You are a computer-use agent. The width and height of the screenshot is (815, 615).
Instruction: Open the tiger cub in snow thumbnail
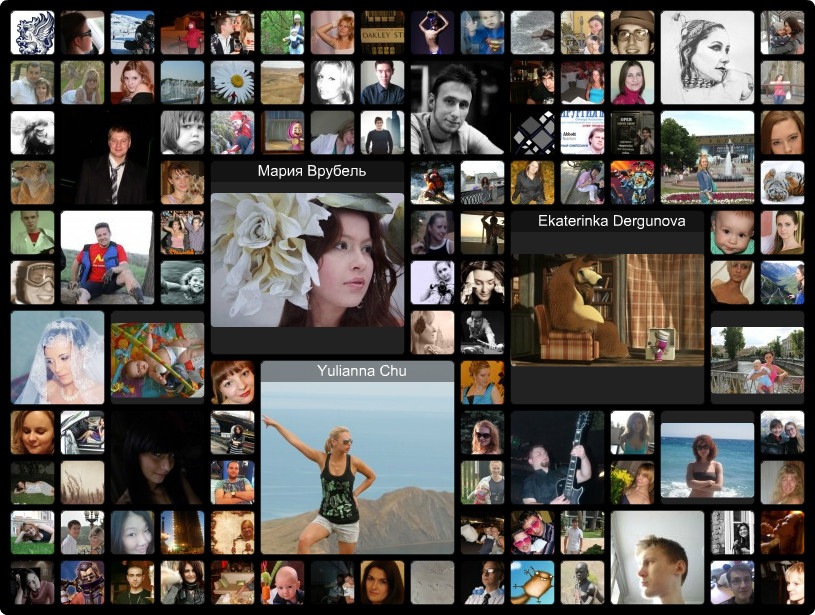point(782,182)
